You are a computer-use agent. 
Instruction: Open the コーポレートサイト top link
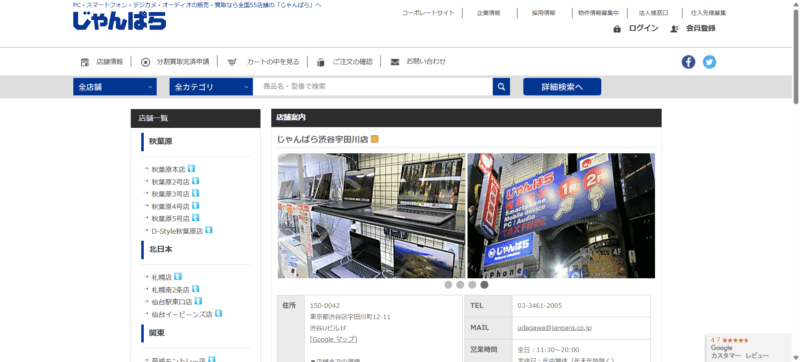[x=428, y=13]
